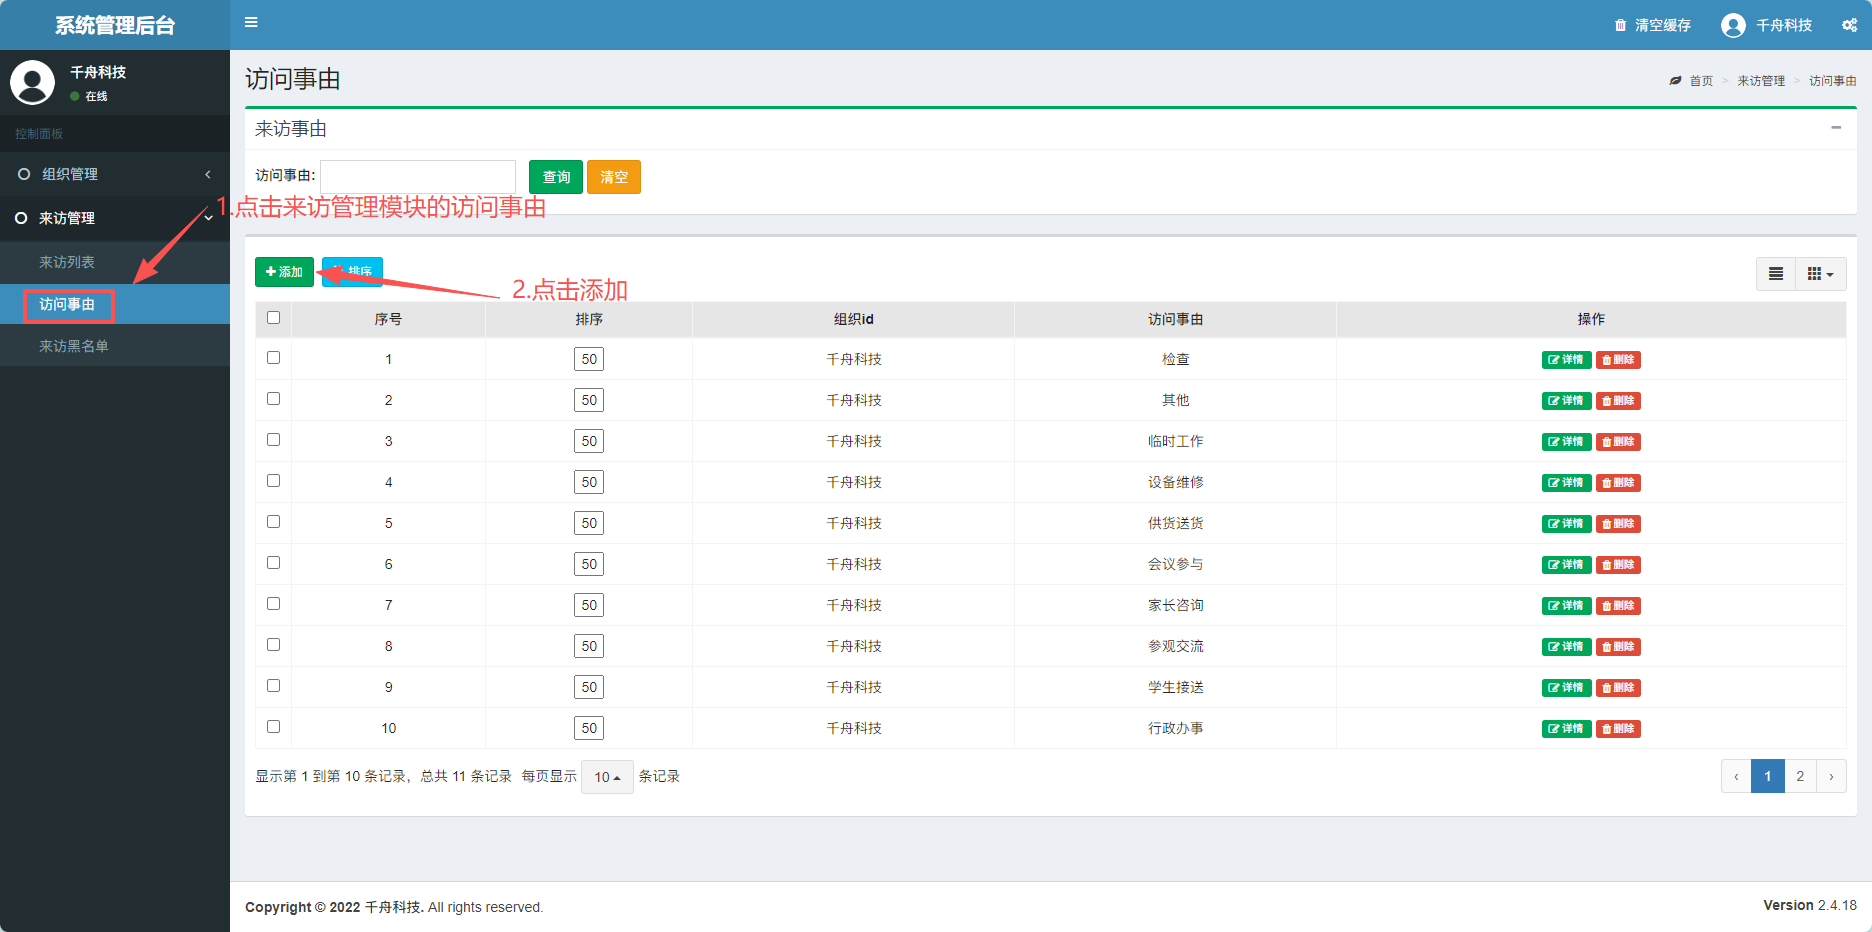This screenshot has height=932, width=1872.
Task: Open the page size 10 dropdown
Action: coord(607,777)
